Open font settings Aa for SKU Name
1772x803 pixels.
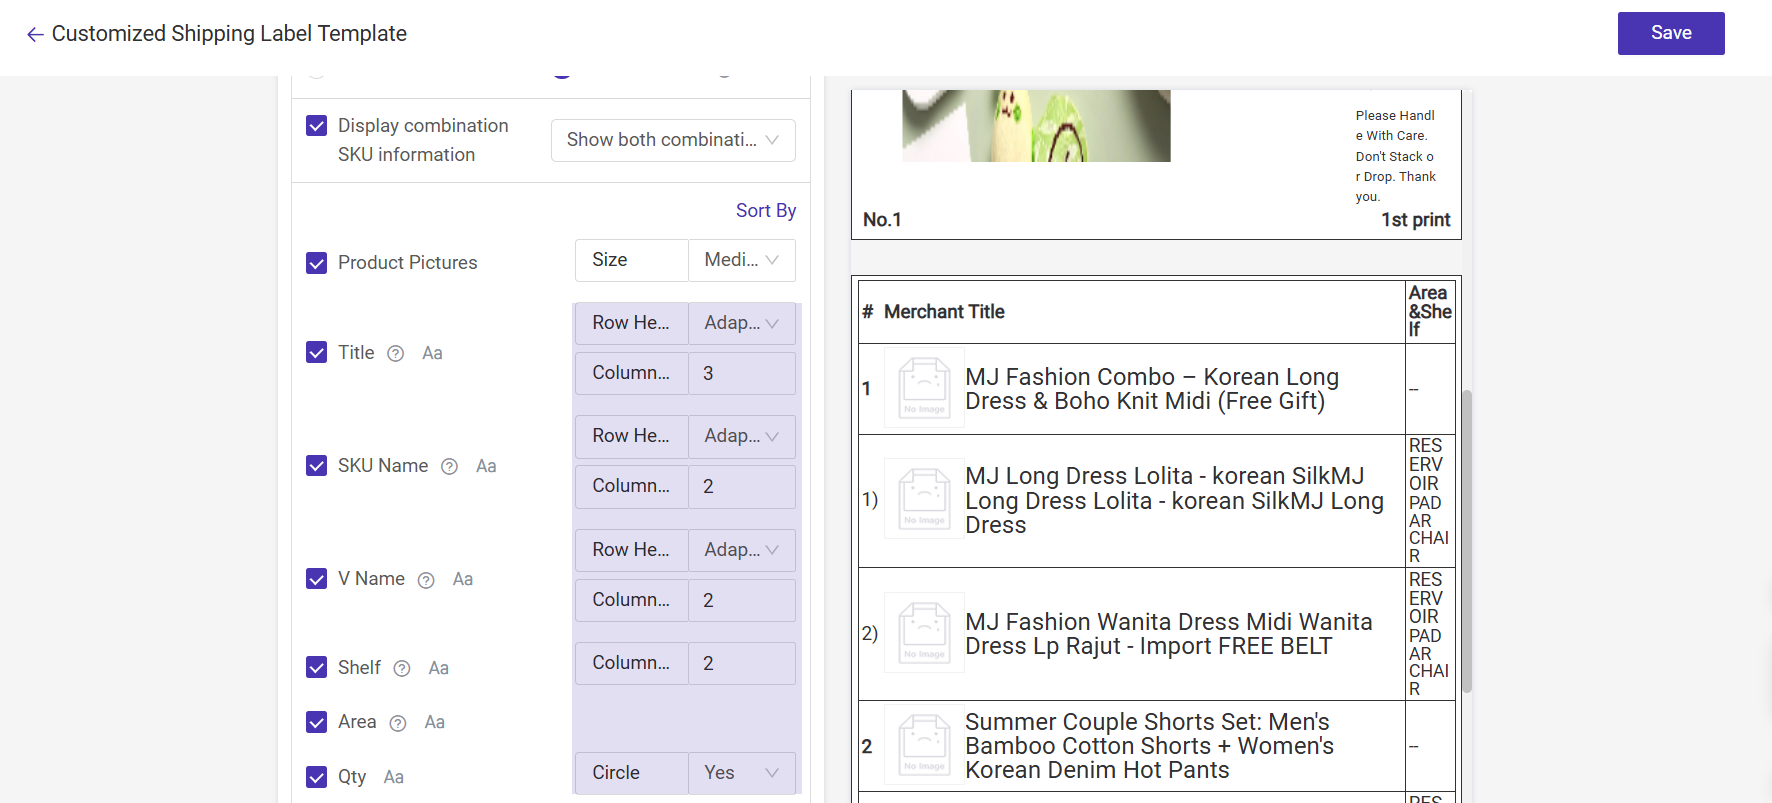486,466
